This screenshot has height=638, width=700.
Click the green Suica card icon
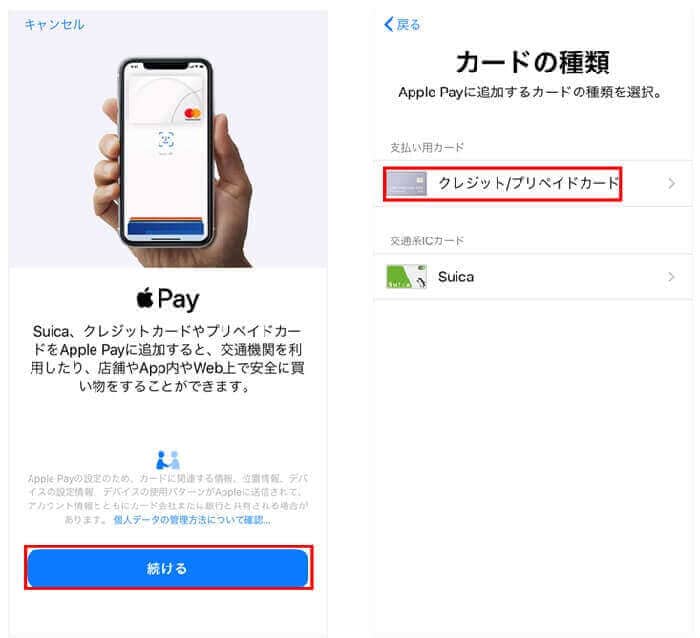pyautogui.click(x=406, y=277)
